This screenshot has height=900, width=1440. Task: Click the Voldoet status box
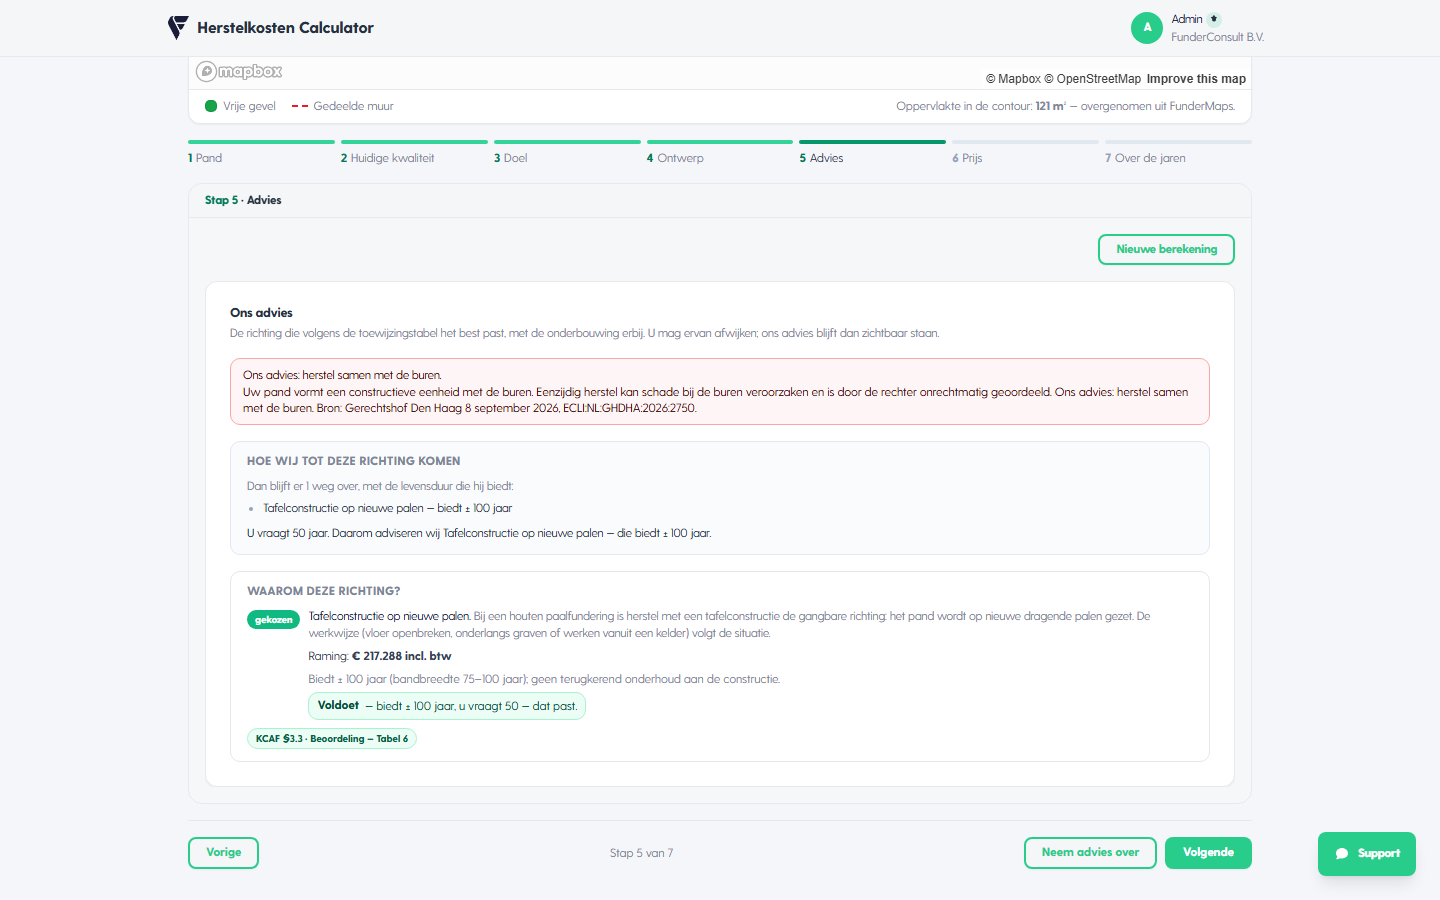(447, 706)
